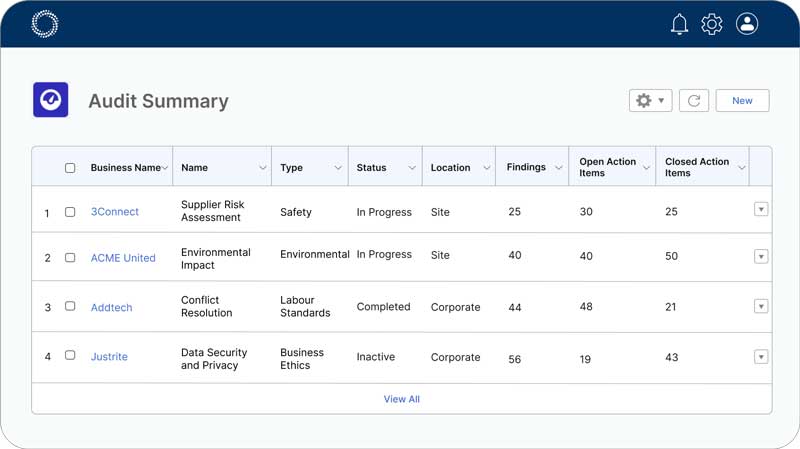This screenshot has width=800, height=449.
Task: Expand the Location column menu chevron
Action: pyautogui.click(x=487, y=168)
